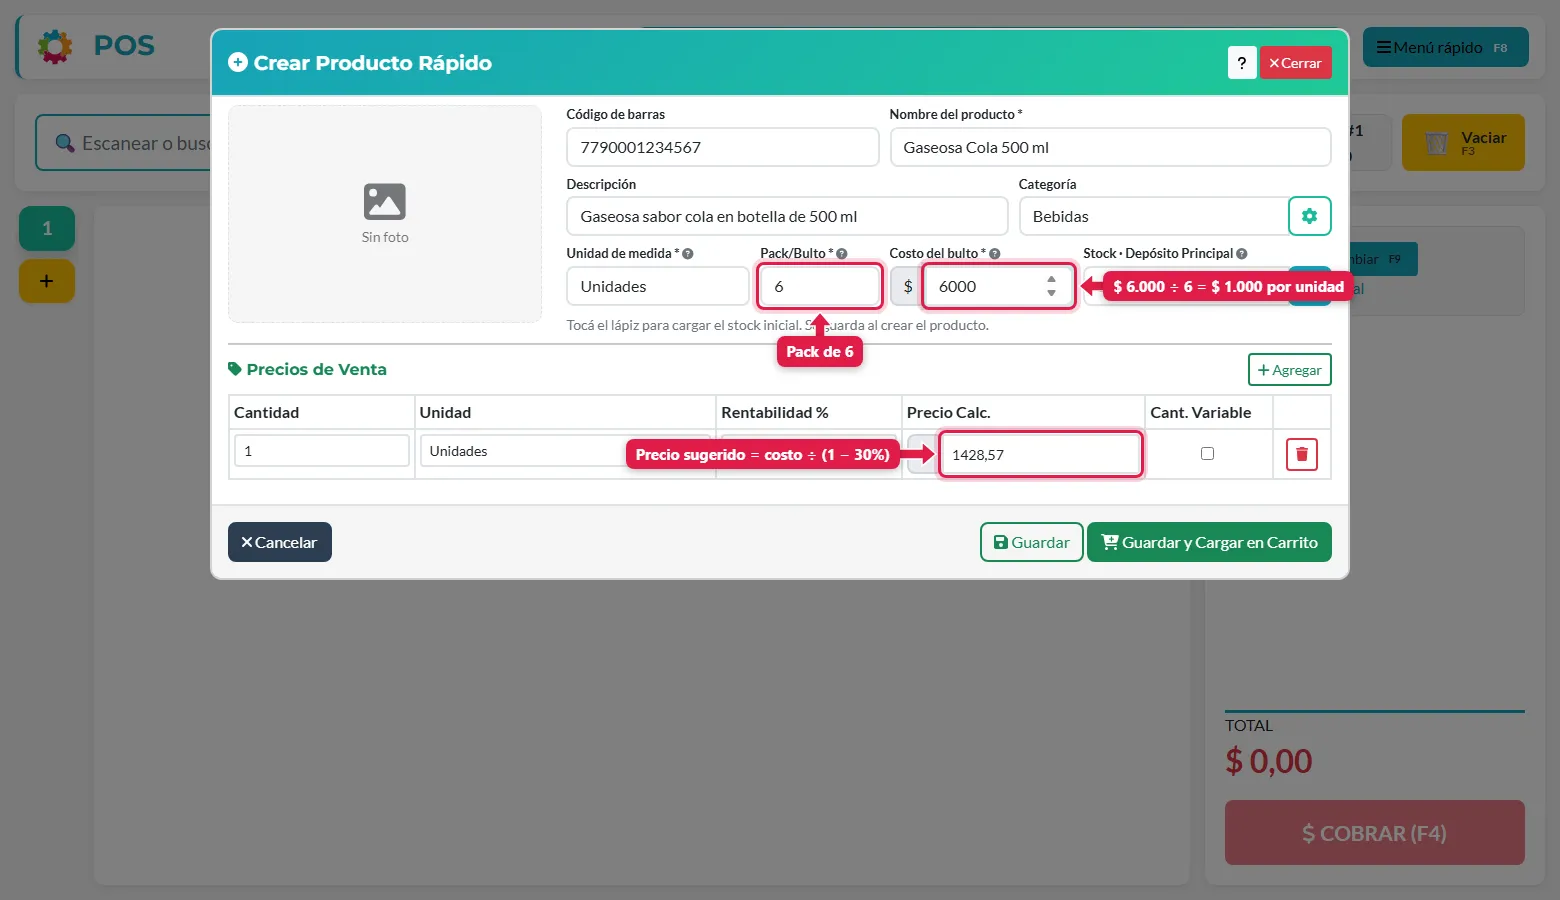The width and height of the screenshot is (1560, 900).
Task: Increase Costo del bulto with up arrow
Action: [1051, 279]
